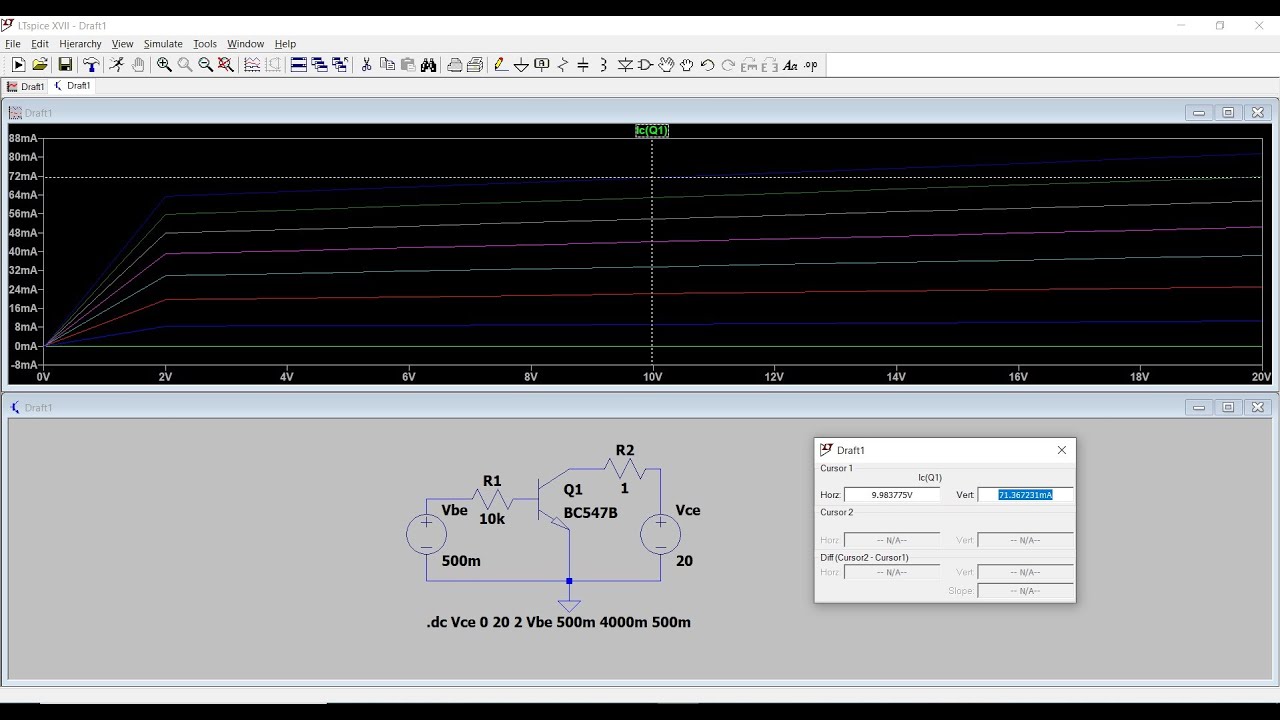Close the Draft1 cursor dialog
The image size is (1280, 720).
point(1062,450)
